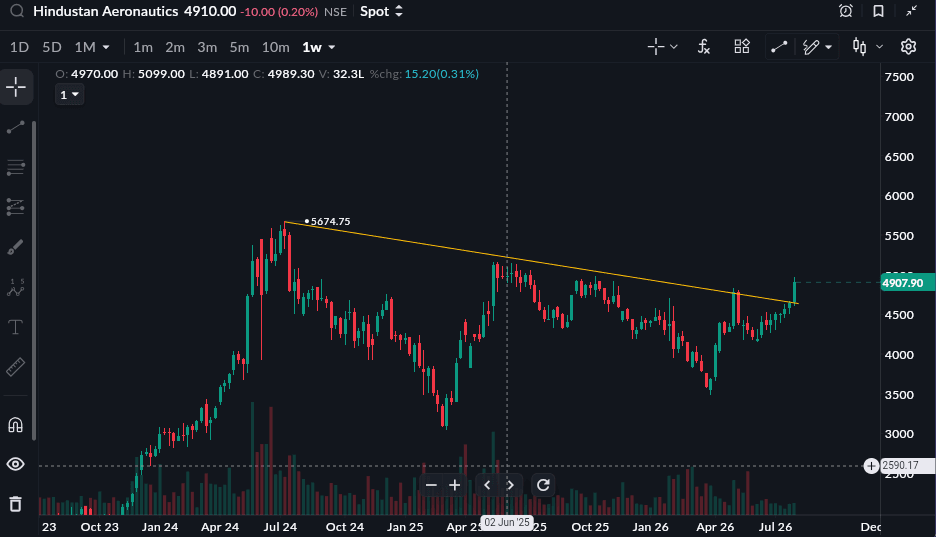
Task: Open the indicators fx menu
Action: pyautogui.click(x=704, y=47)
